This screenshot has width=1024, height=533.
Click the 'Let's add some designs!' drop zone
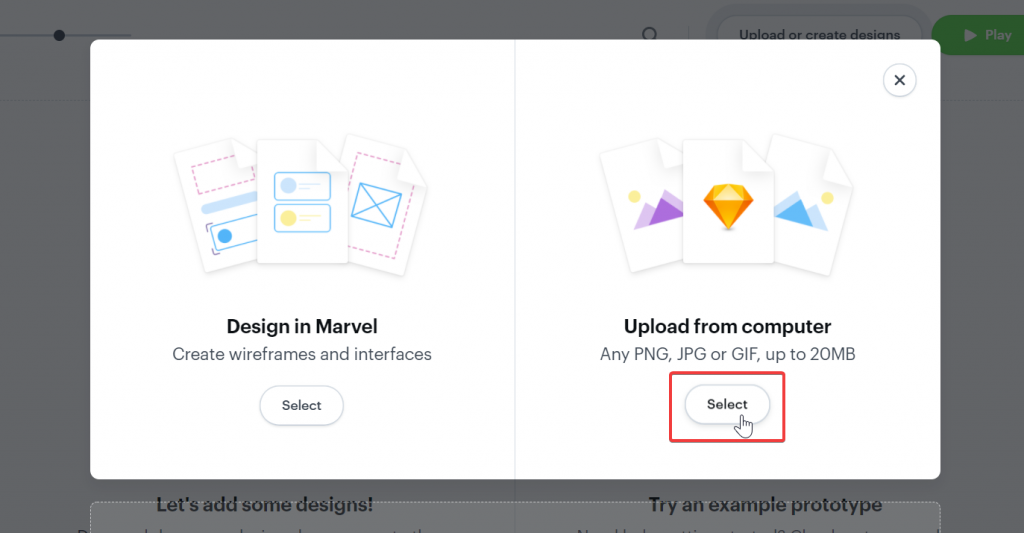pos(265,506)
